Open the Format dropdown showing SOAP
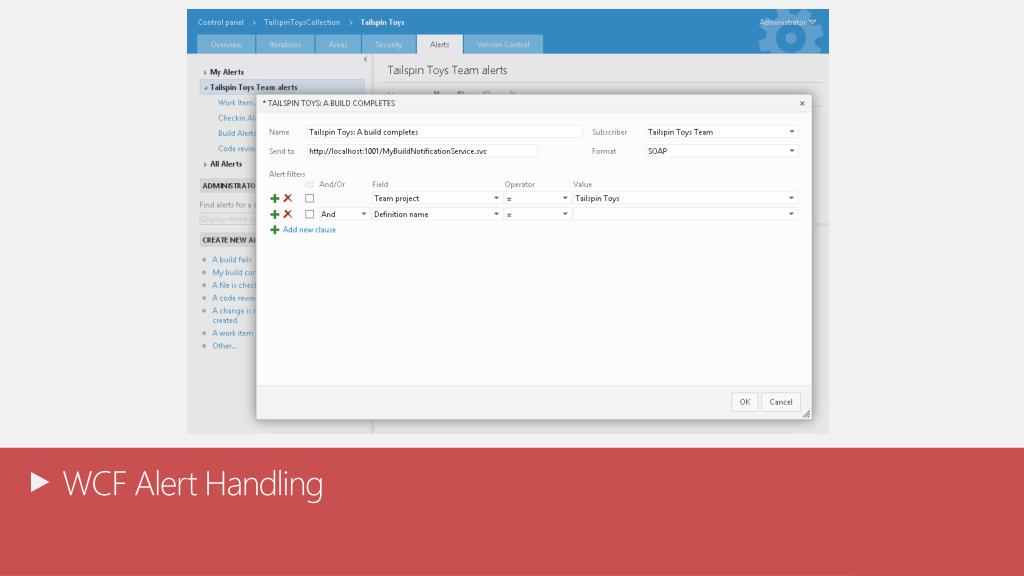The height and width of the screenshot is (576, 1024). tap(792, 151)
